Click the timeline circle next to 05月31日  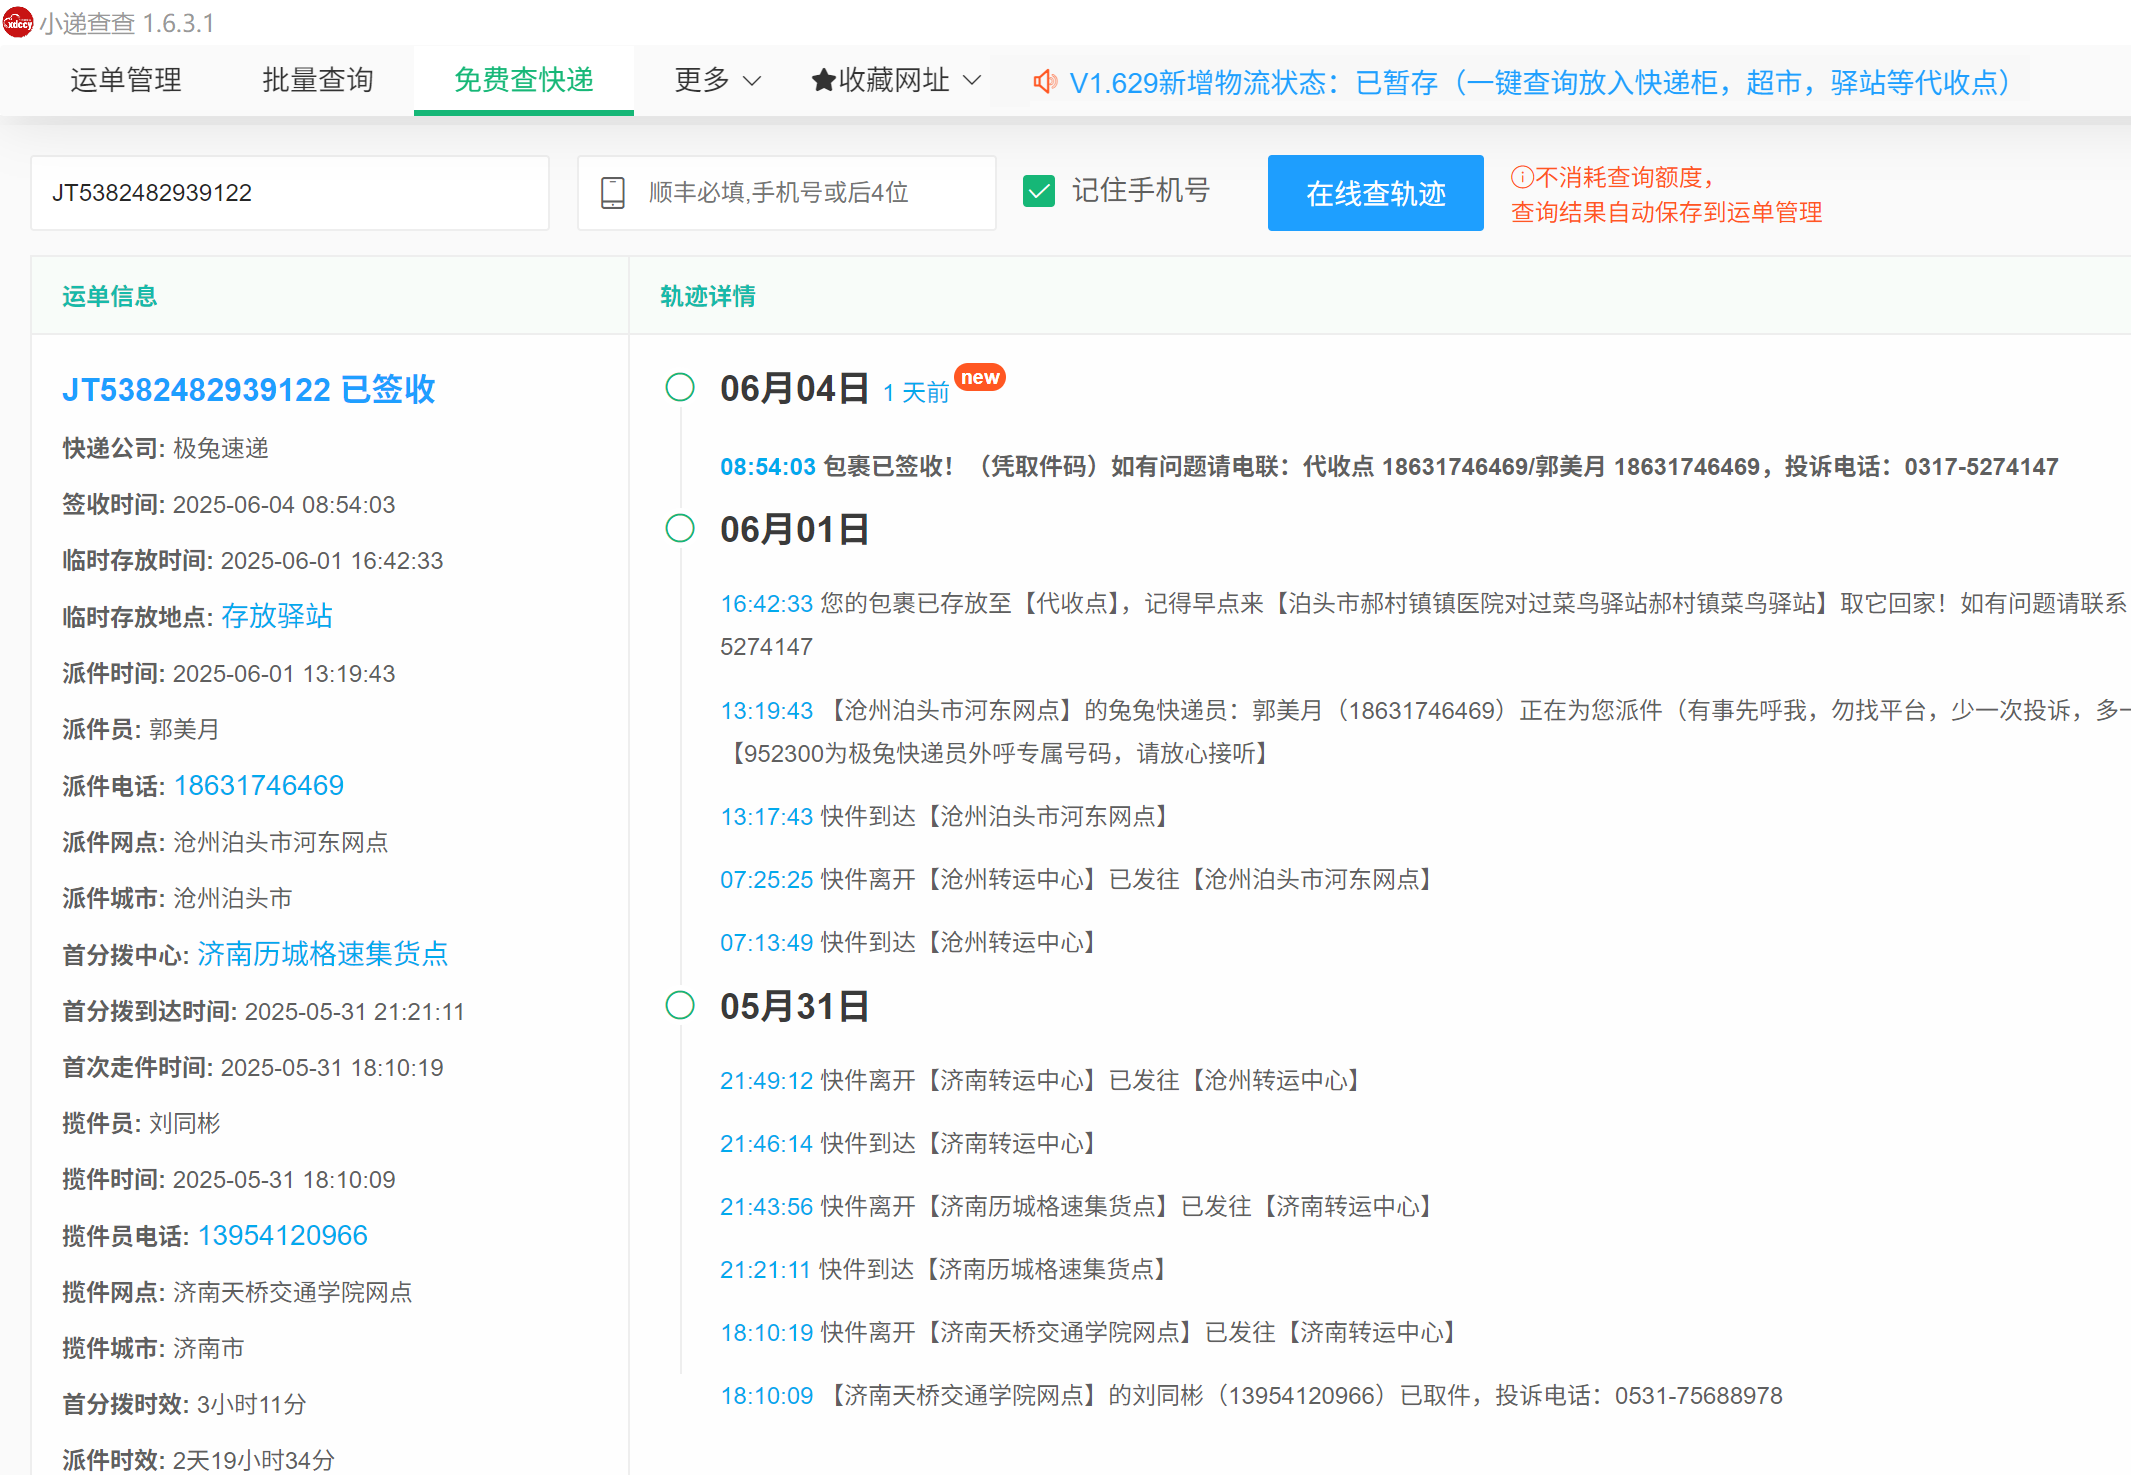coord(680,1006)
